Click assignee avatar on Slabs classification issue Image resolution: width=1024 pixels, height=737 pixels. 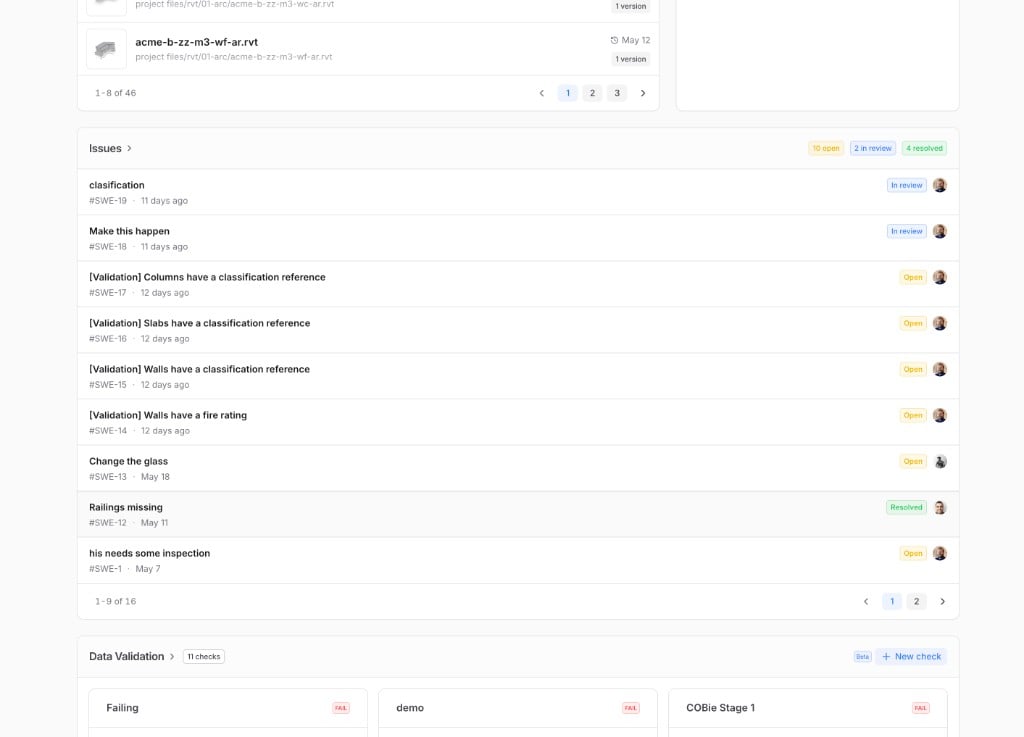coord(940,323)
